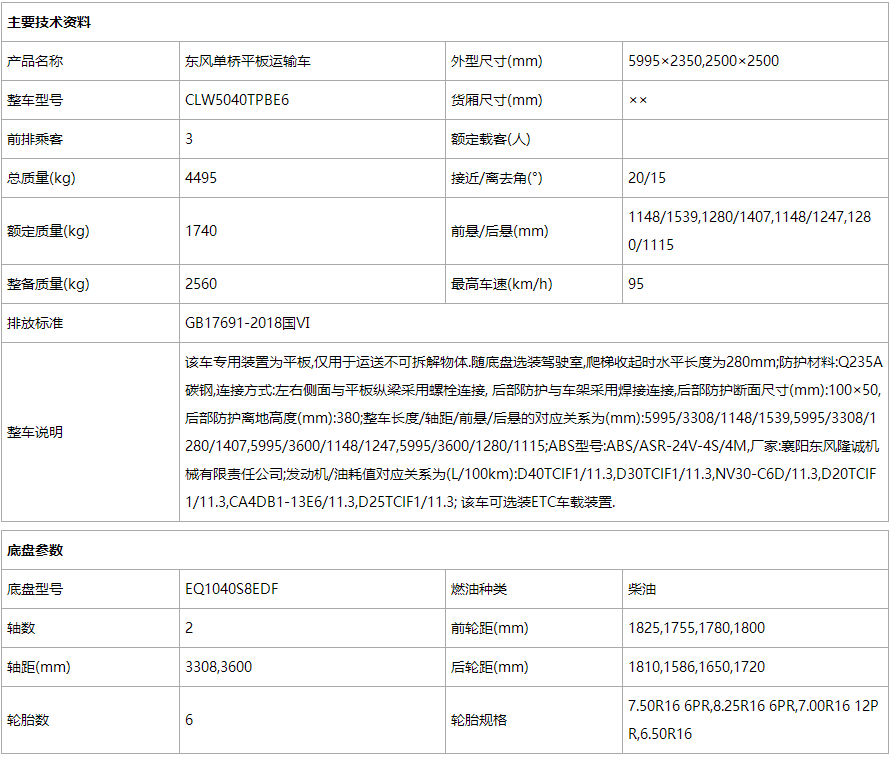Select the tire spec starting 7.50R16 6PR
Viewport: 890px width, 760px height.
tap(753, 720)
